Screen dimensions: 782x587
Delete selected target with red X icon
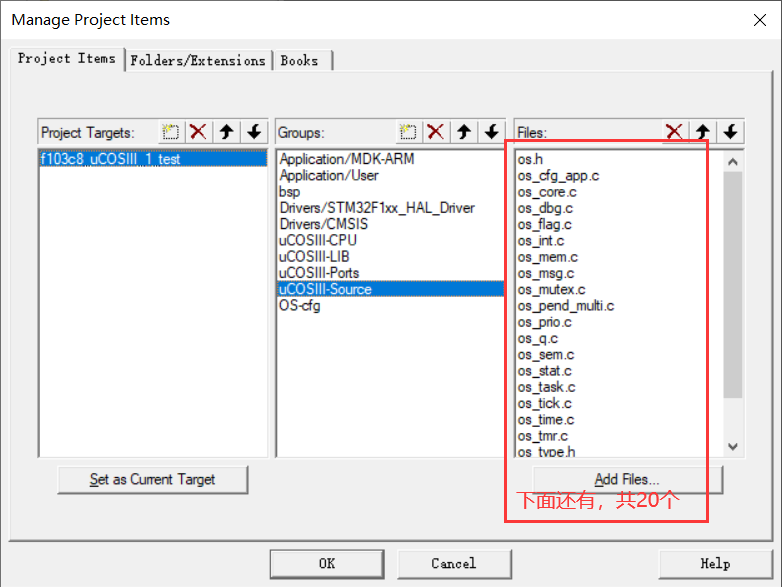pos(198,132)
